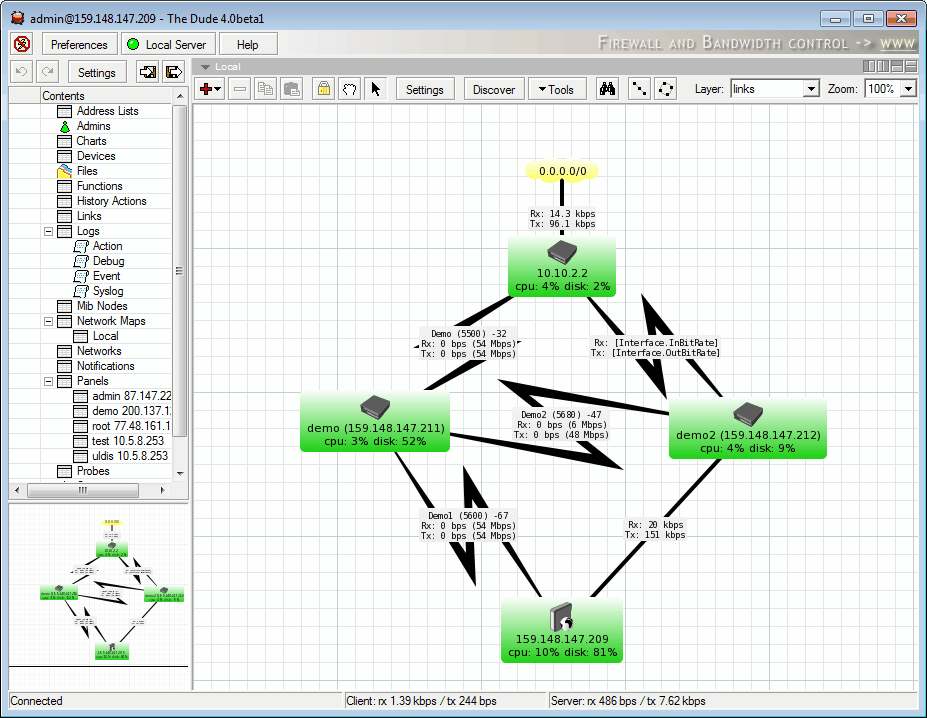The image size is (927, 718).
Task: Click the green Local Server status indicator
Action: point(134,44)
